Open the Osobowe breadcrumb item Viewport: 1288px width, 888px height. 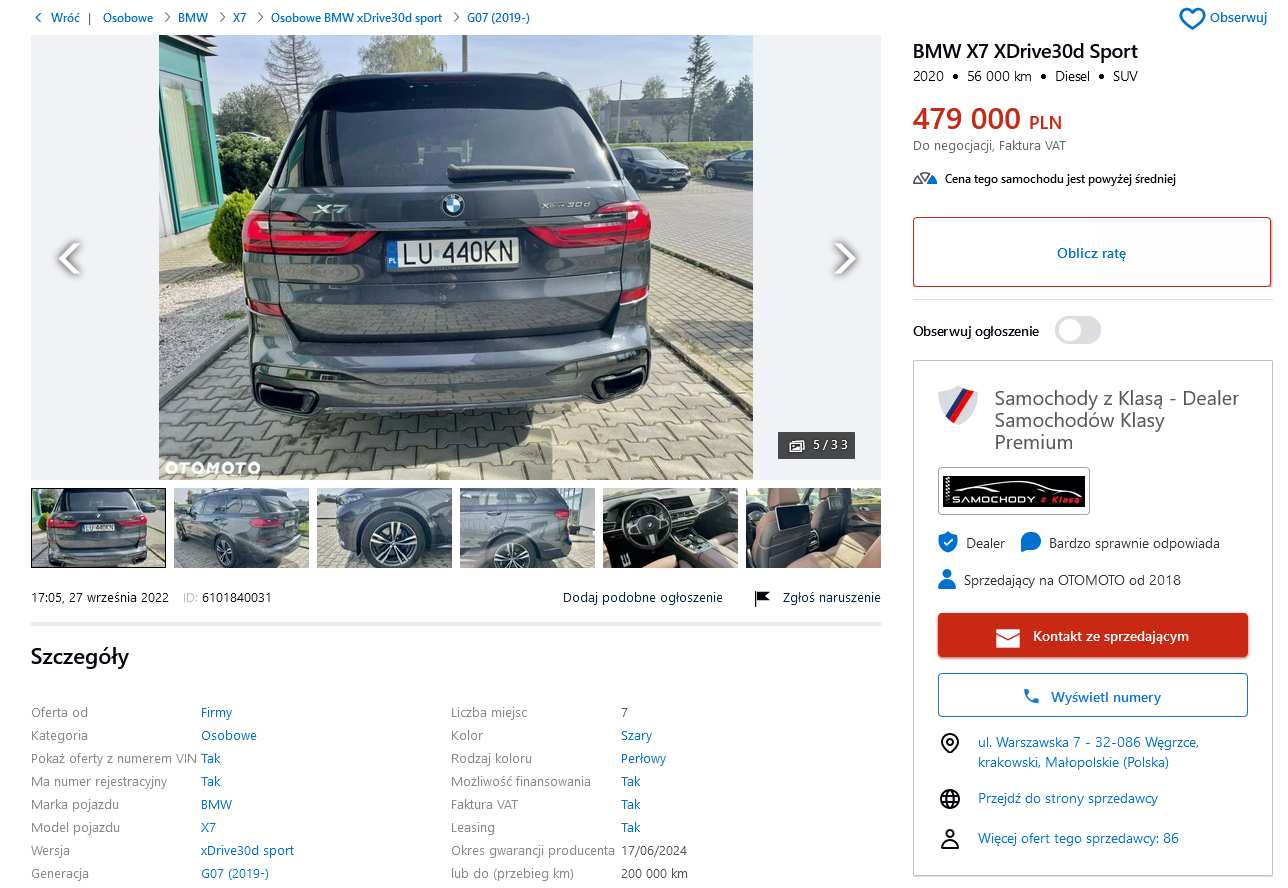[128, 18]
